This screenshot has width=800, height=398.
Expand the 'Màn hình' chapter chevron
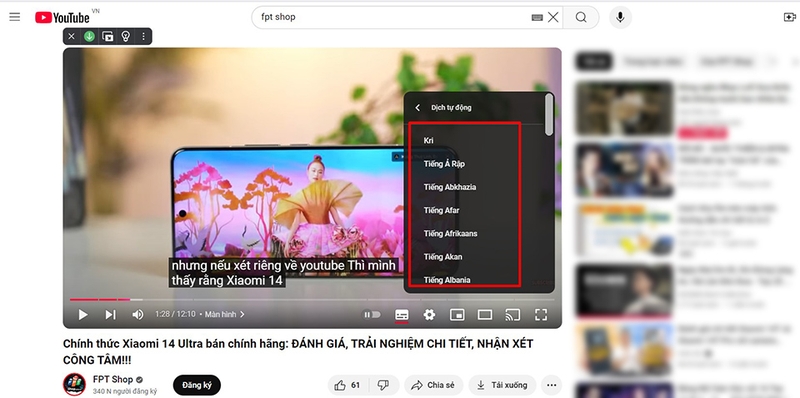pyautogui.click(x=242, y=315)
